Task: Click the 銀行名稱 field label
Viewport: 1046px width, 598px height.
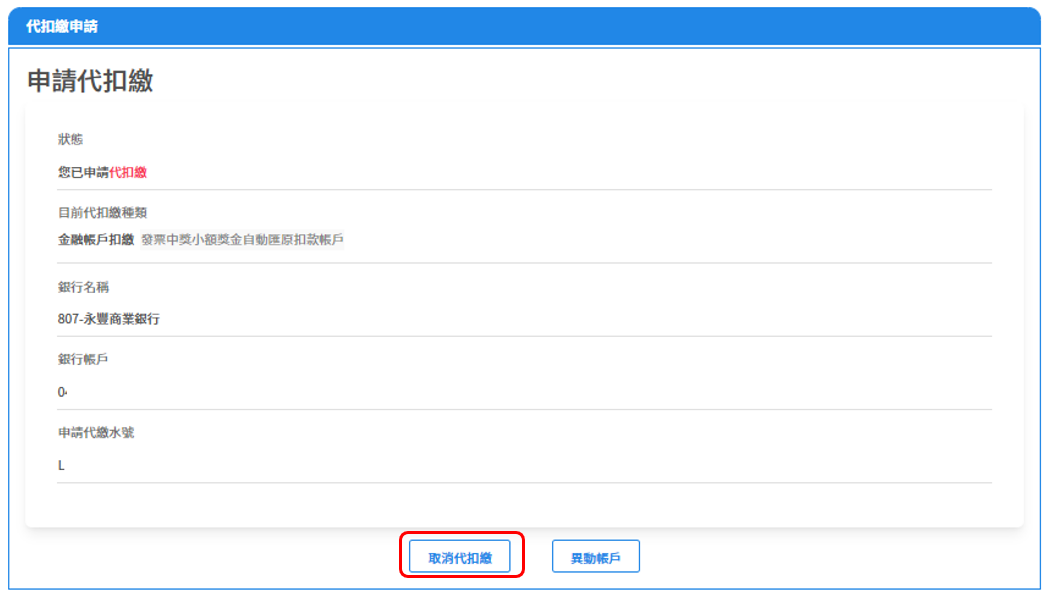Action: tap(83, 287)
